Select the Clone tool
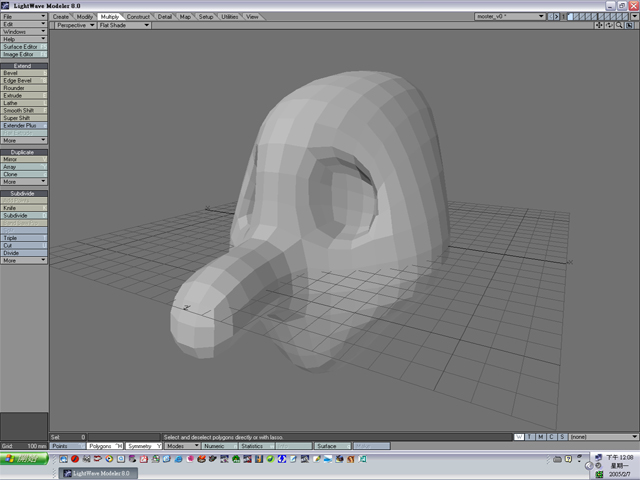The width and height of the screenshot is (640, 480). [24, 174]
